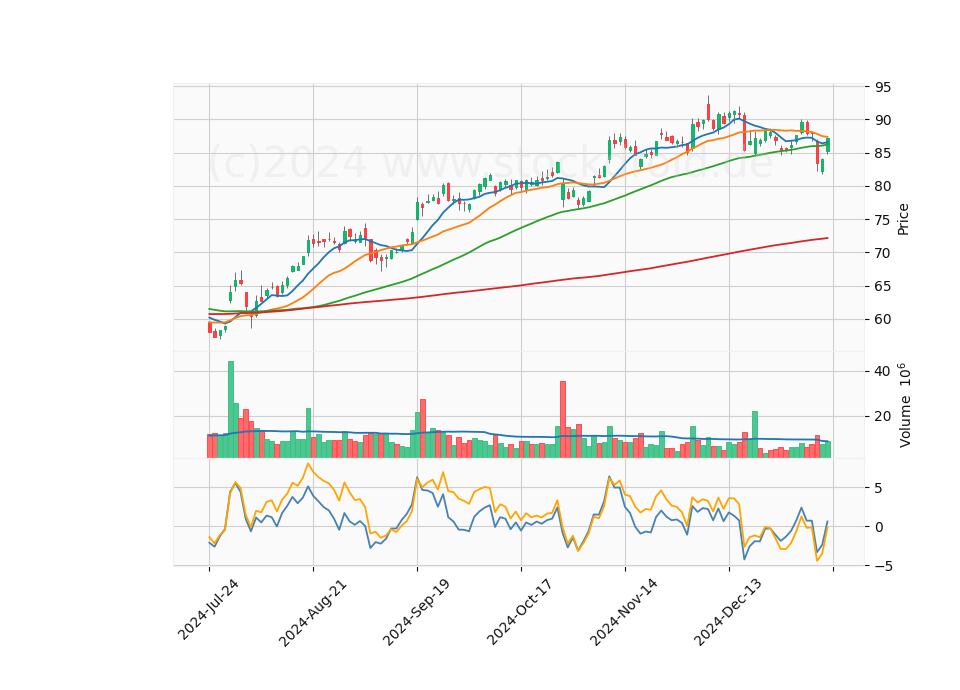This screenshot has height=690, width=960.
Task: Select price tick 85
Action: coord(883,153)
